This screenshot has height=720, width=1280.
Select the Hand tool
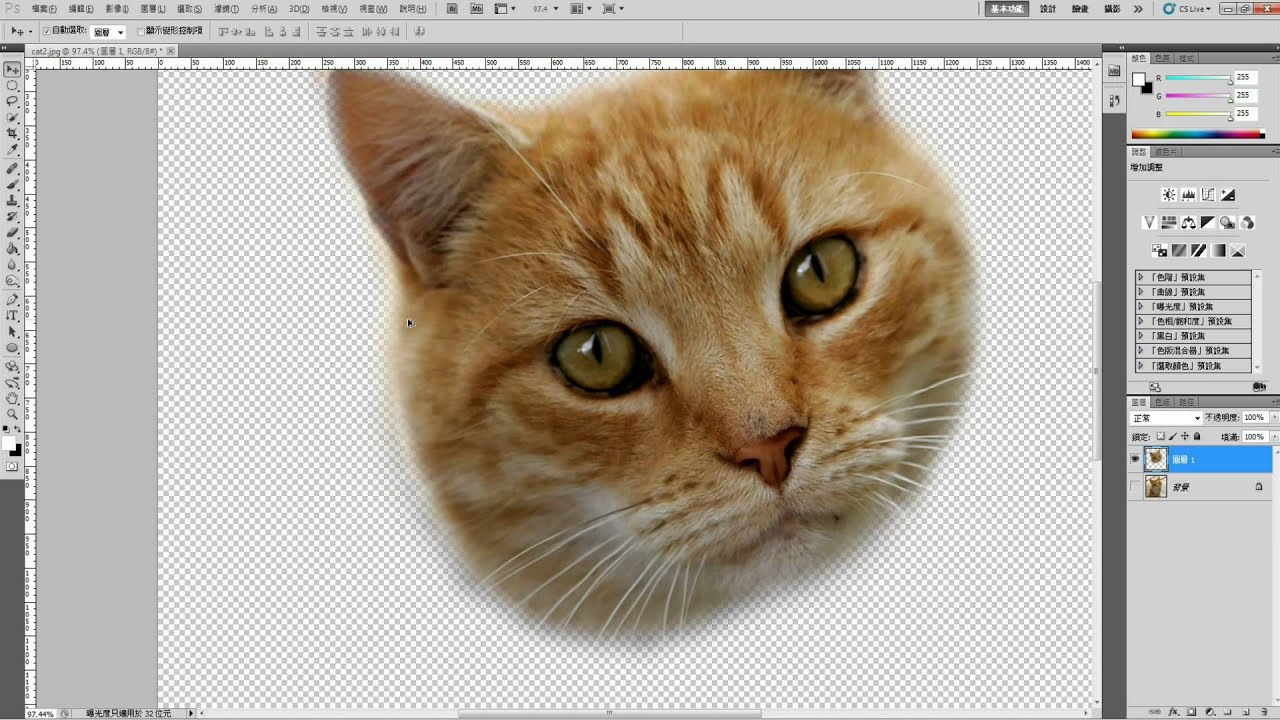point(12,398)
